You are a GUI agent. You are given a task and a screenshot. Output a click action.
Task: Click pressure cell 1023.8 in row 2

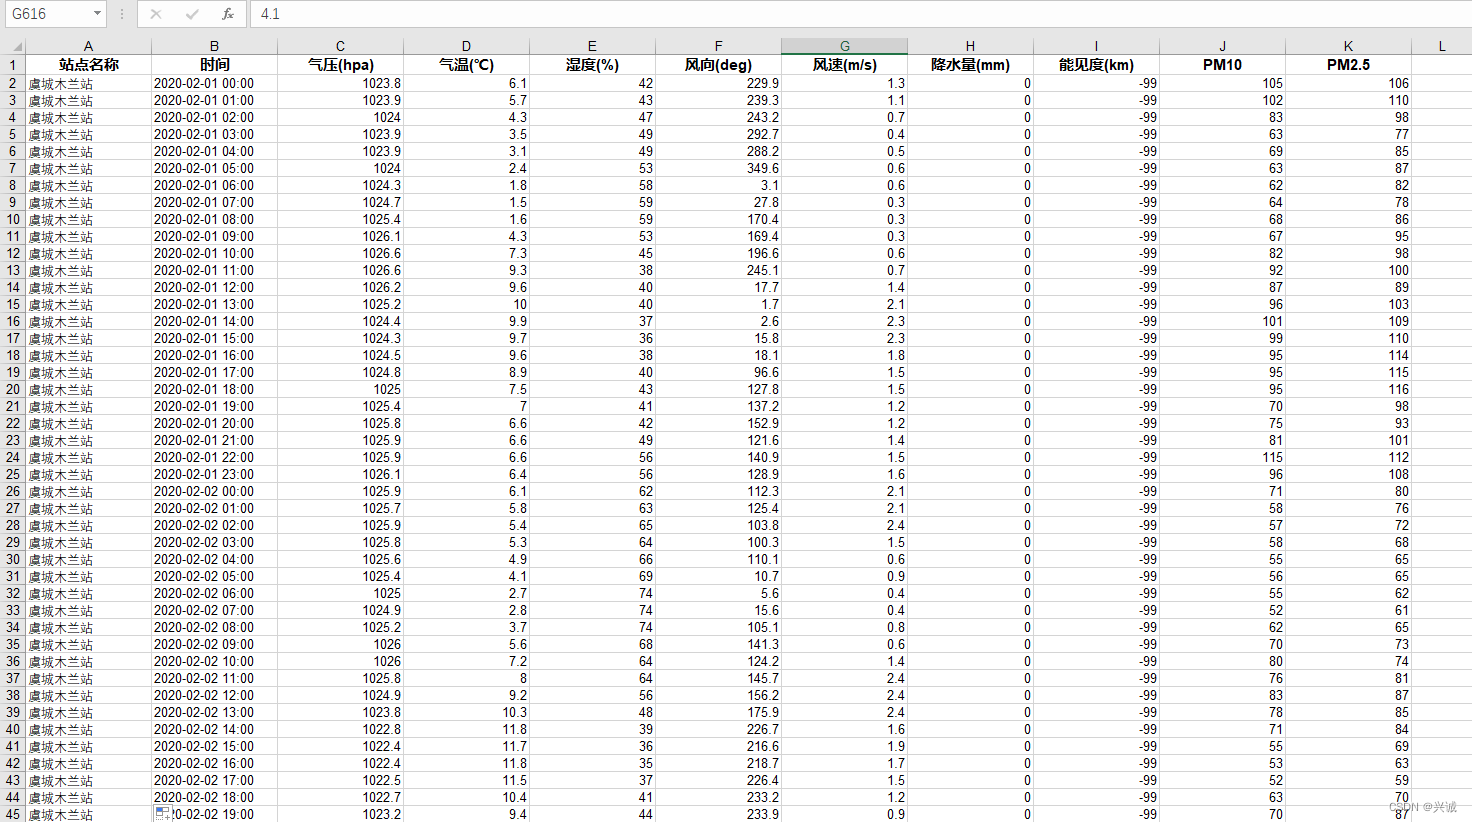click(340, 83)
